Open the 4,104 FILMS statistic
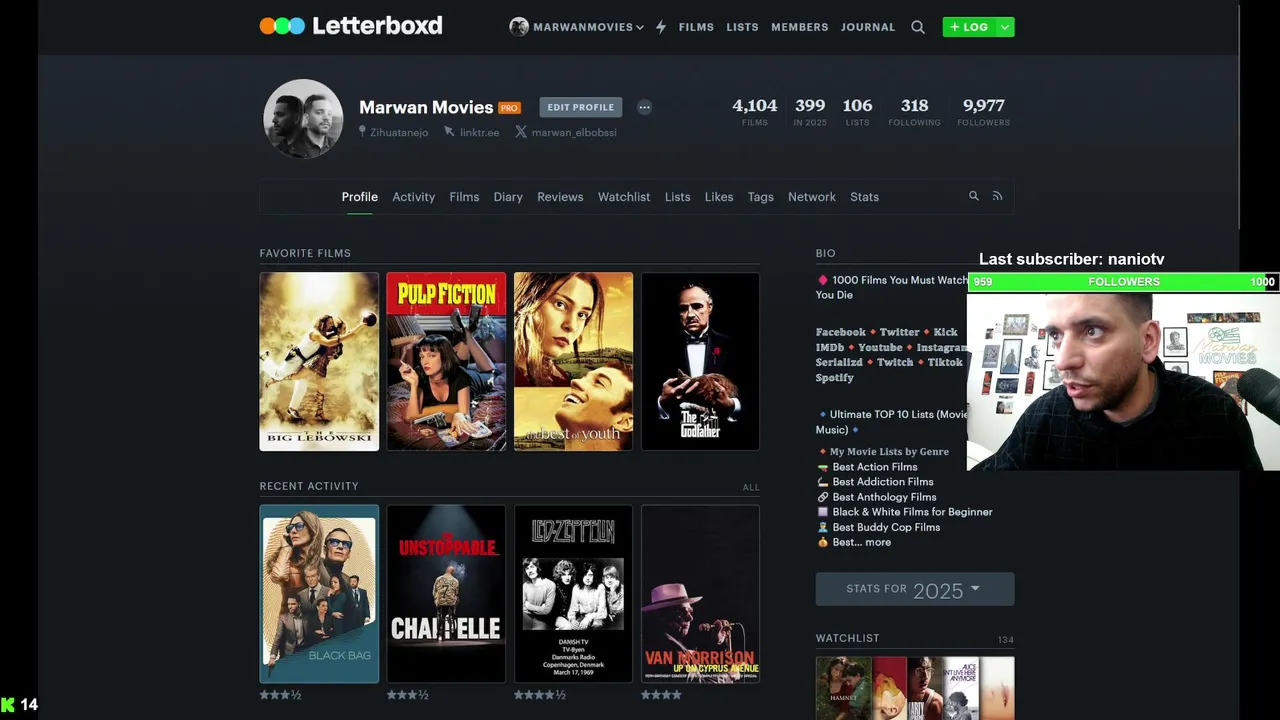Image resolution: width=1280 pixels, height=720 pixels. point(755,111)
